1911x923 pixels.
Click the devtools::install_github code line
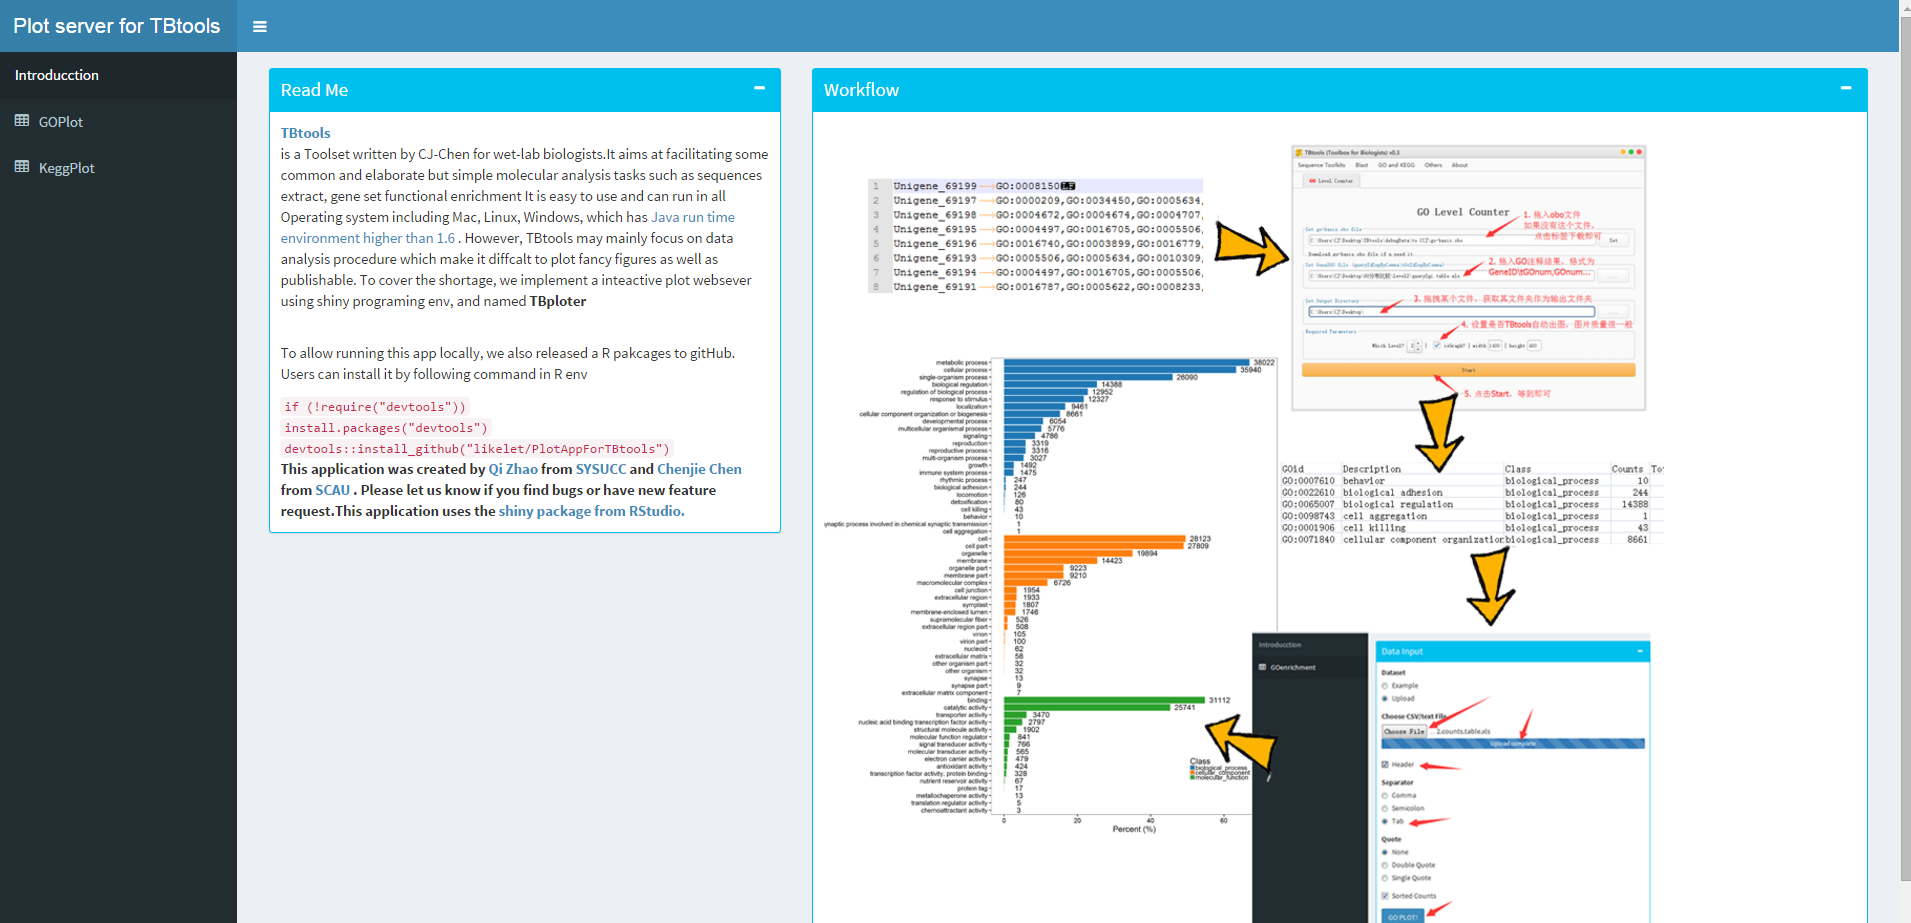(477, 449)
